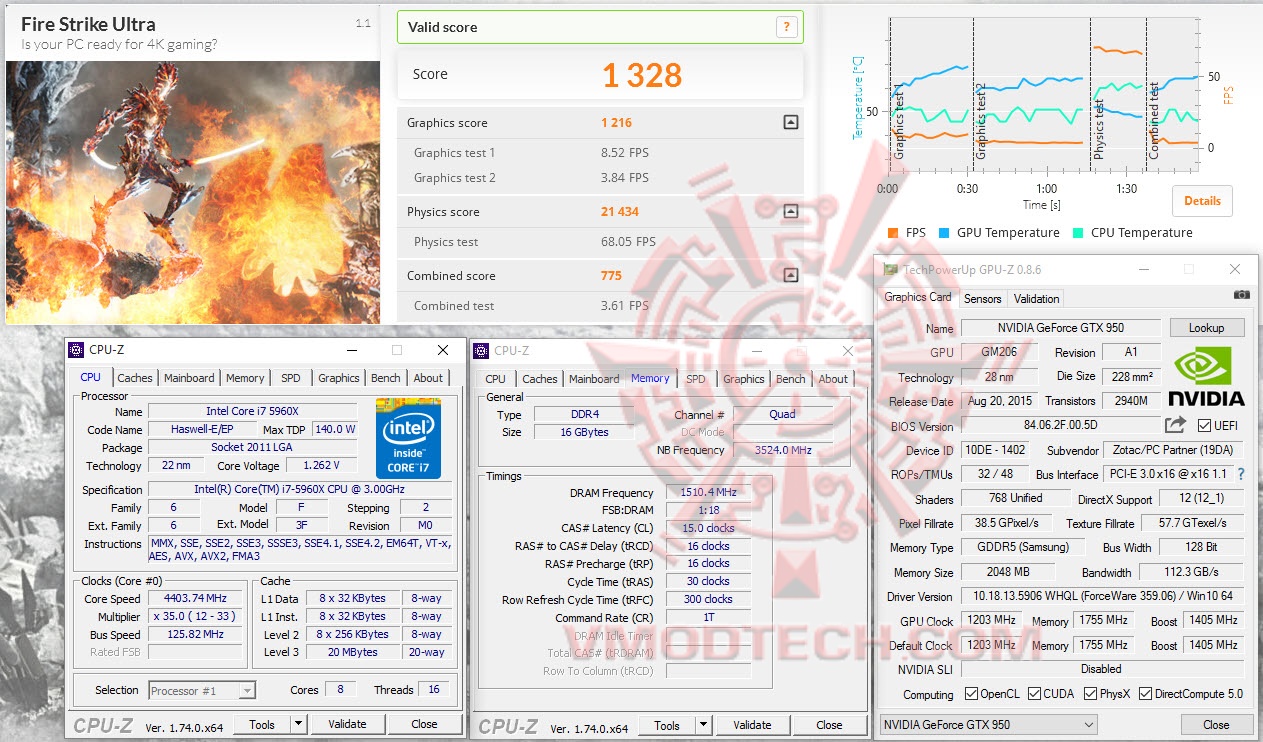Viewport: 1263px width, 742px height.
Task: Click the orange FPS legend swatch
Action: [892, 233]
